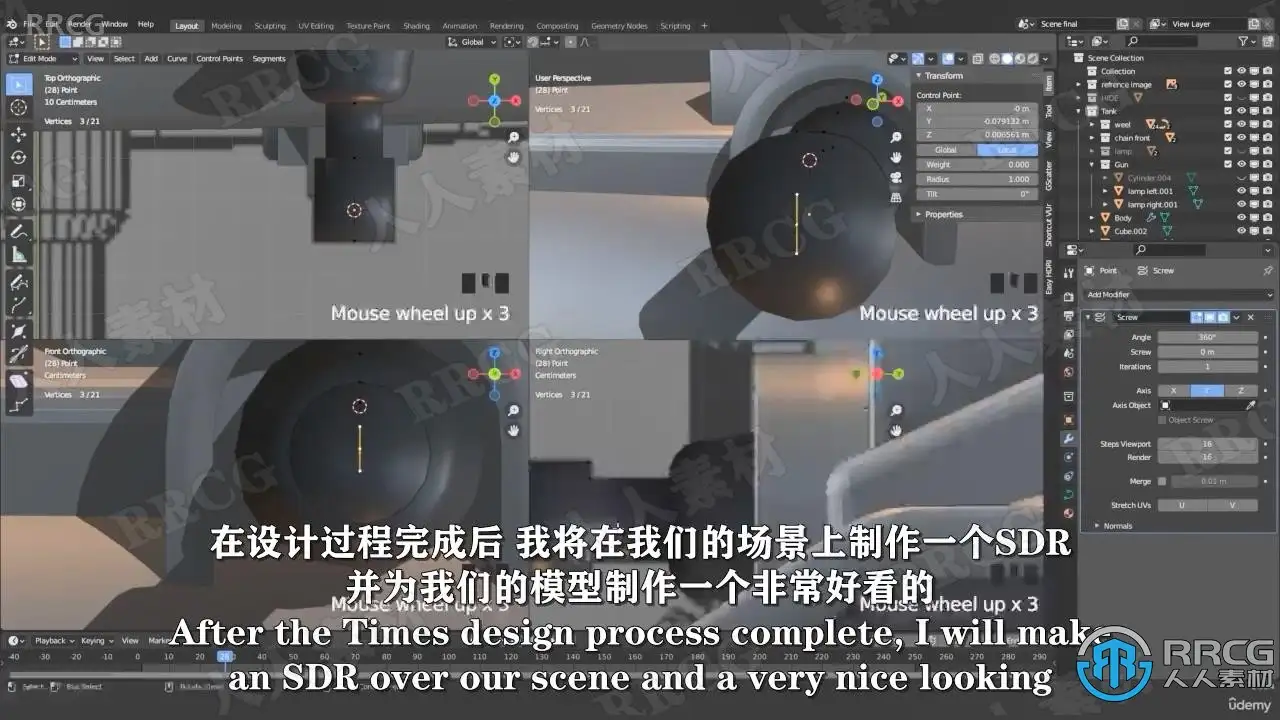This screenshot has height=720, width=1280.
Task: Open the outliner filter funnel
Action: (1244, 41)
